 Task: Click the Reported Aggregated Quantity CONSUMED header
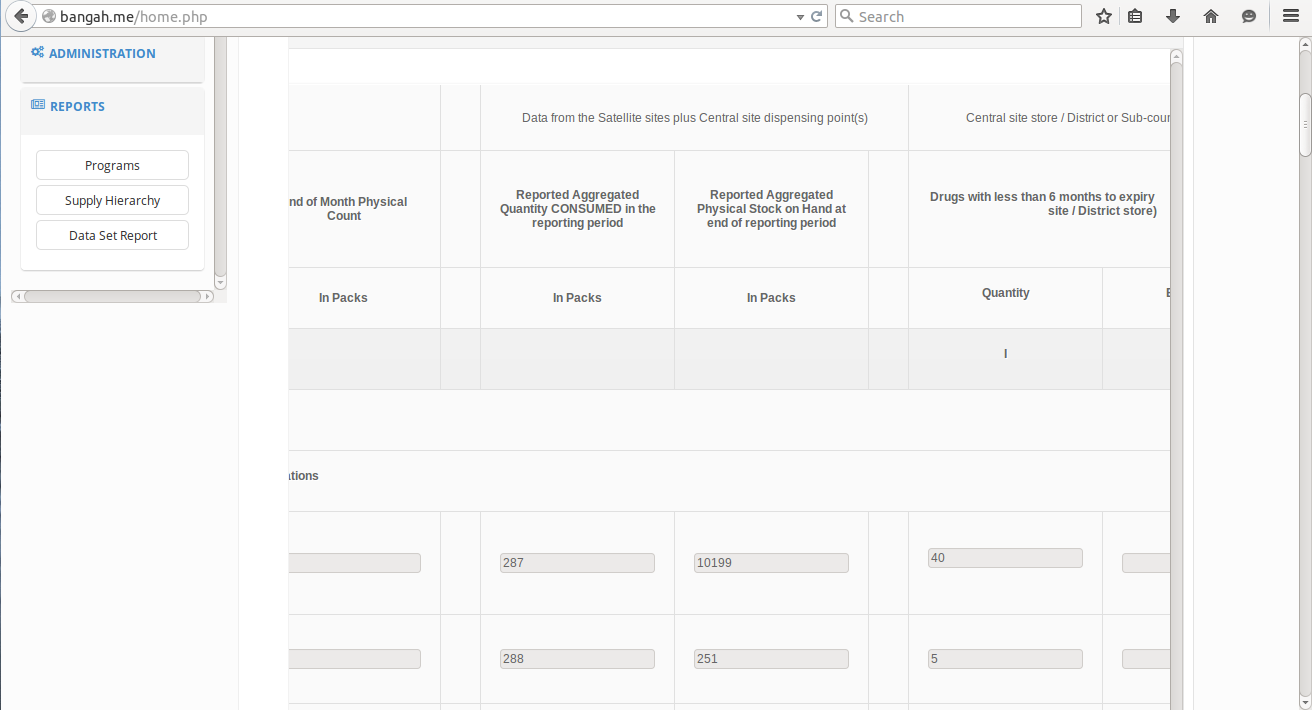[577, 209]
